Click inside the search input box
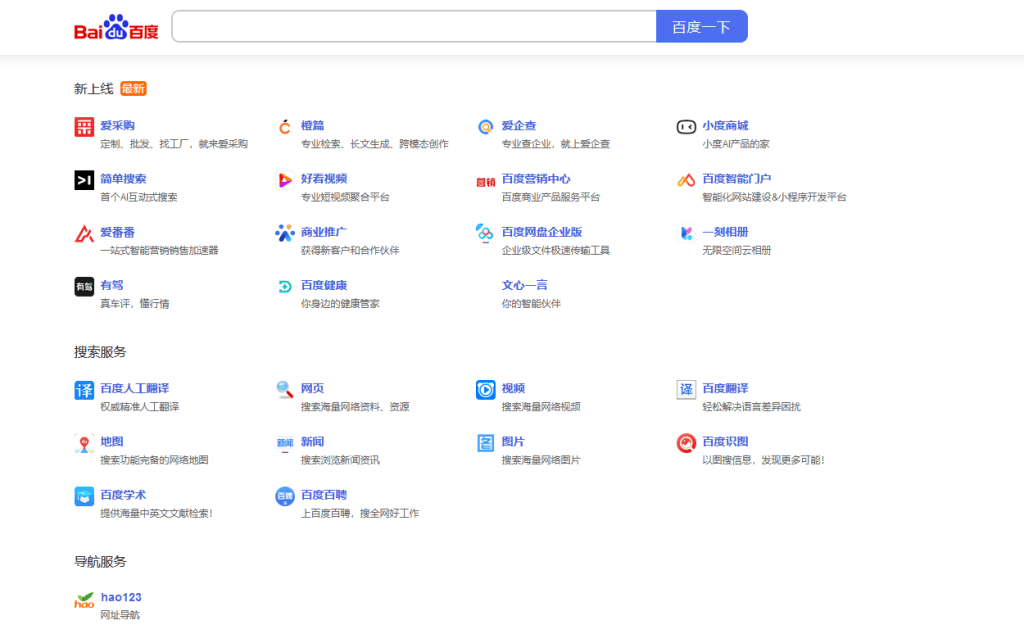The height and width of the screenshot is (643, 1024). click(x=411, y=26)
